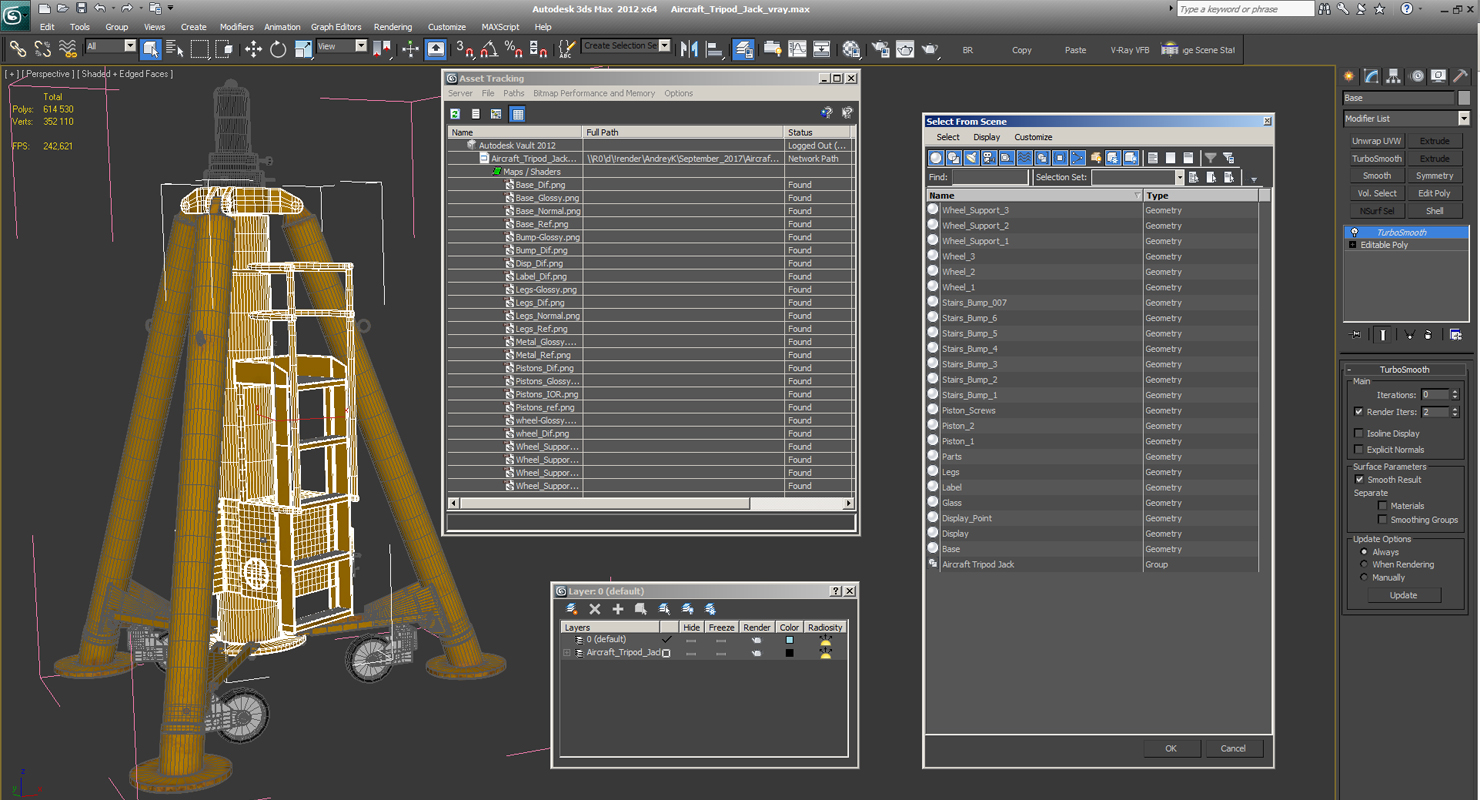Click the Unwrap UVW modifier button
The height and width of the screenshot is (800, 1480).
pyautogui.click(x=1377, y=141)
